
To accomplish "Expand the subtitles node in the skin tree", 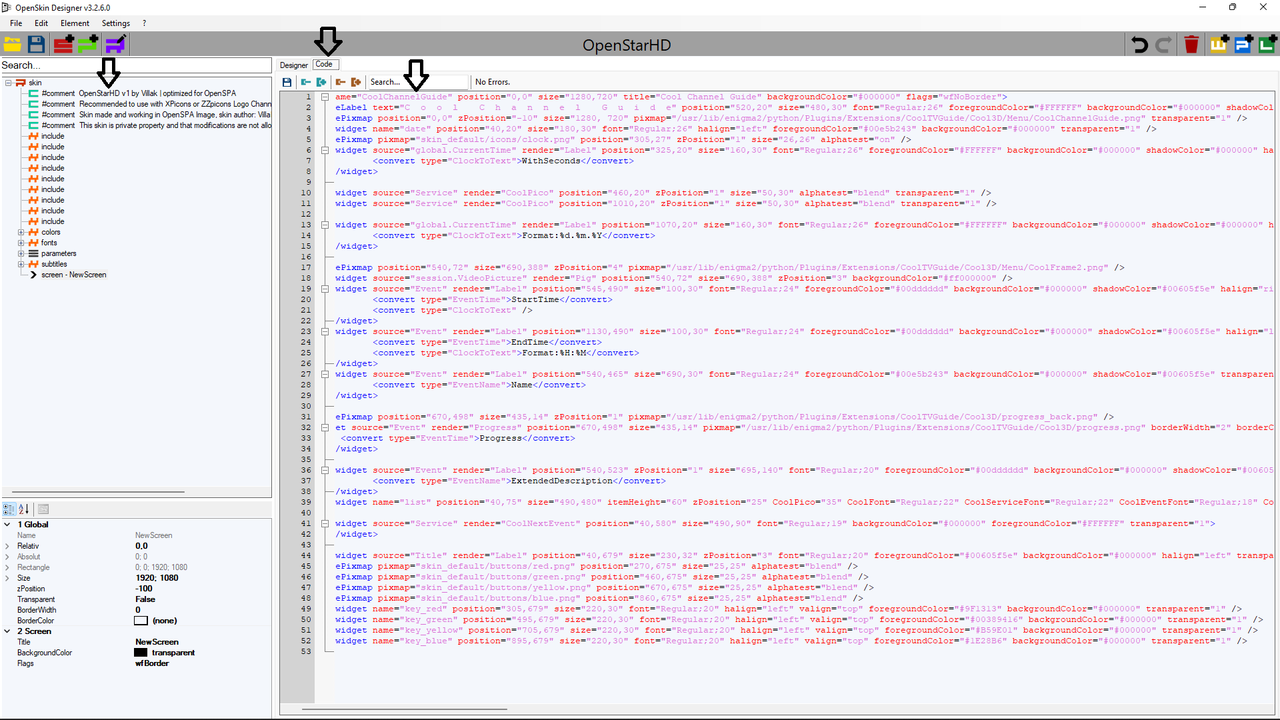I will click(22, 264).
